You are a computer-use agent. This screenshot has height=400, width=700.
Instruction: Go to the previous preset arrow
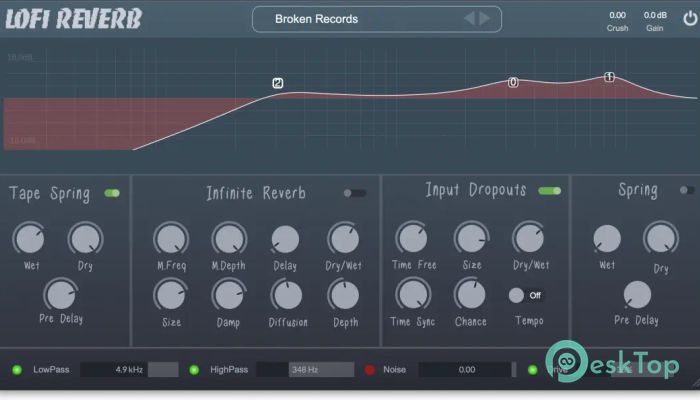tap(468, 18)
